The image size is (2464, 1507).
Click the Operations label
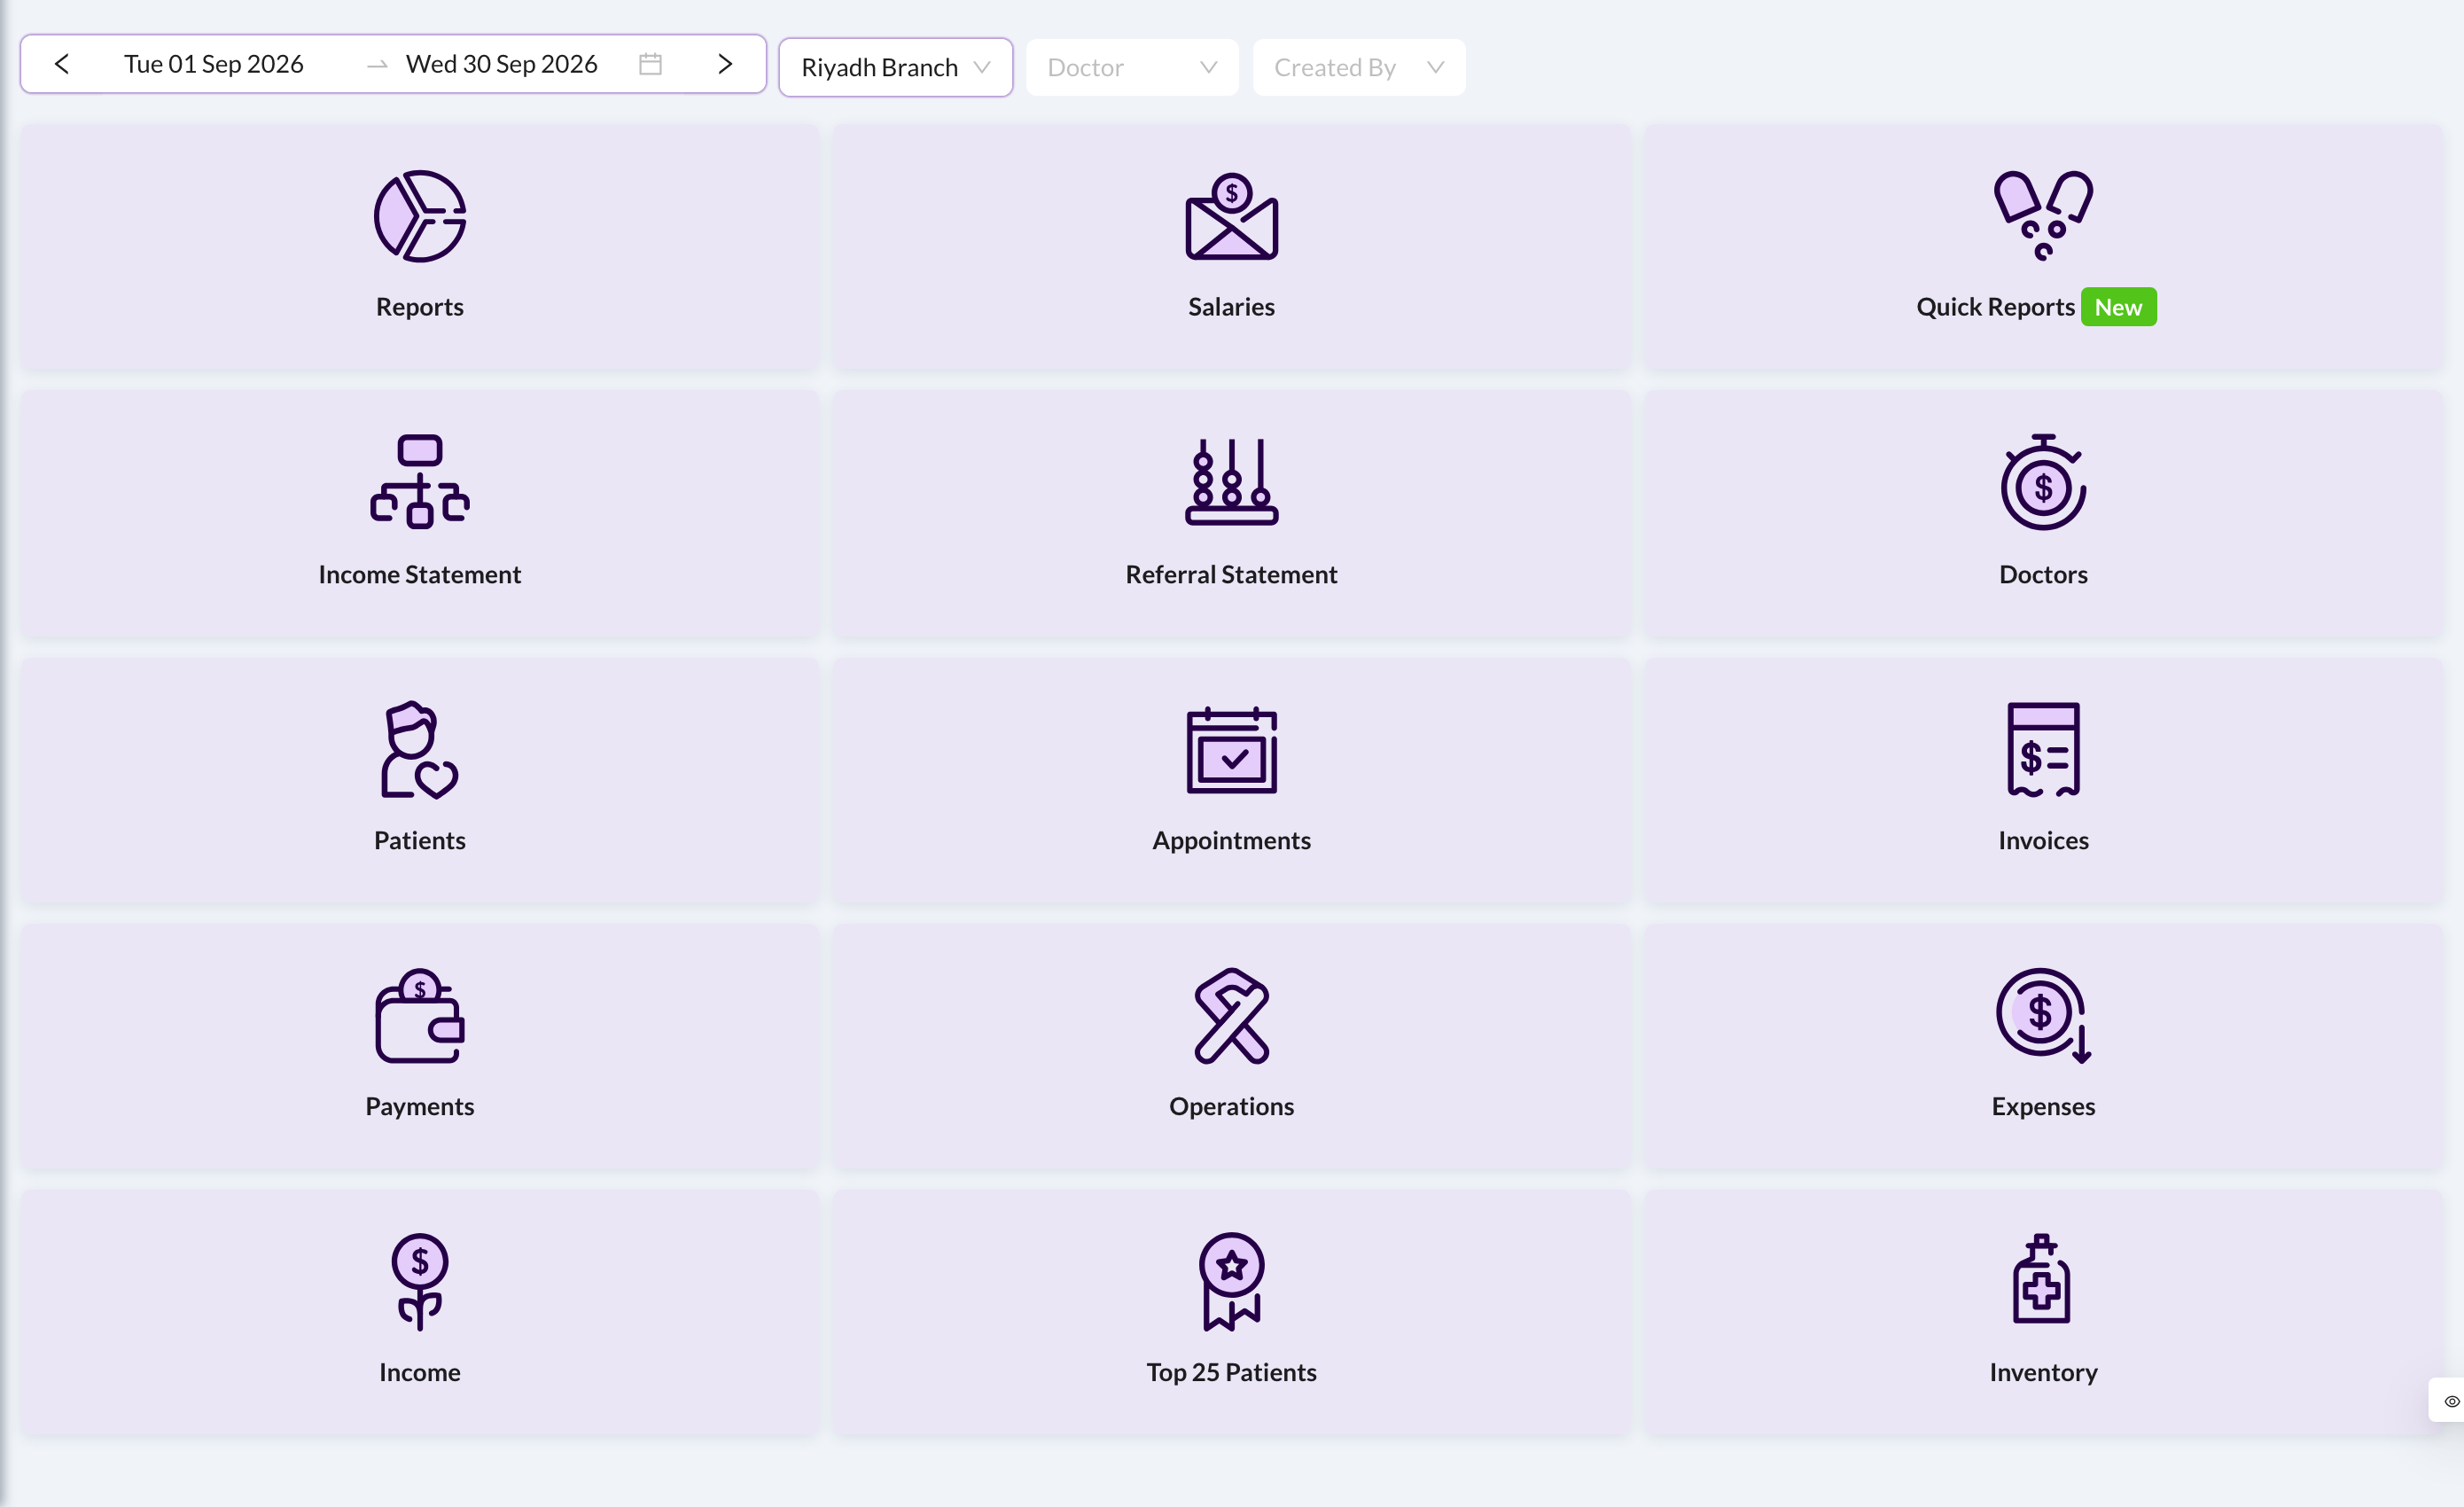(1231, 1107)
